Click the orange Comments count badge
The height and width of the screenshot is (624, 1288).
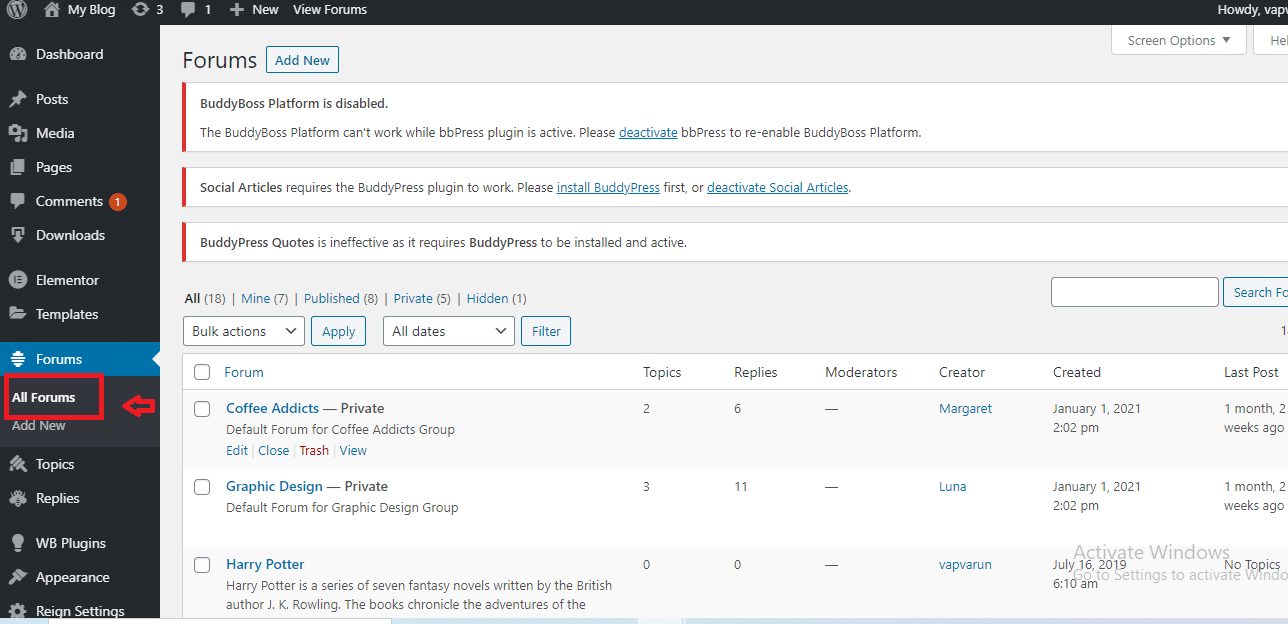tap(118, 201)
